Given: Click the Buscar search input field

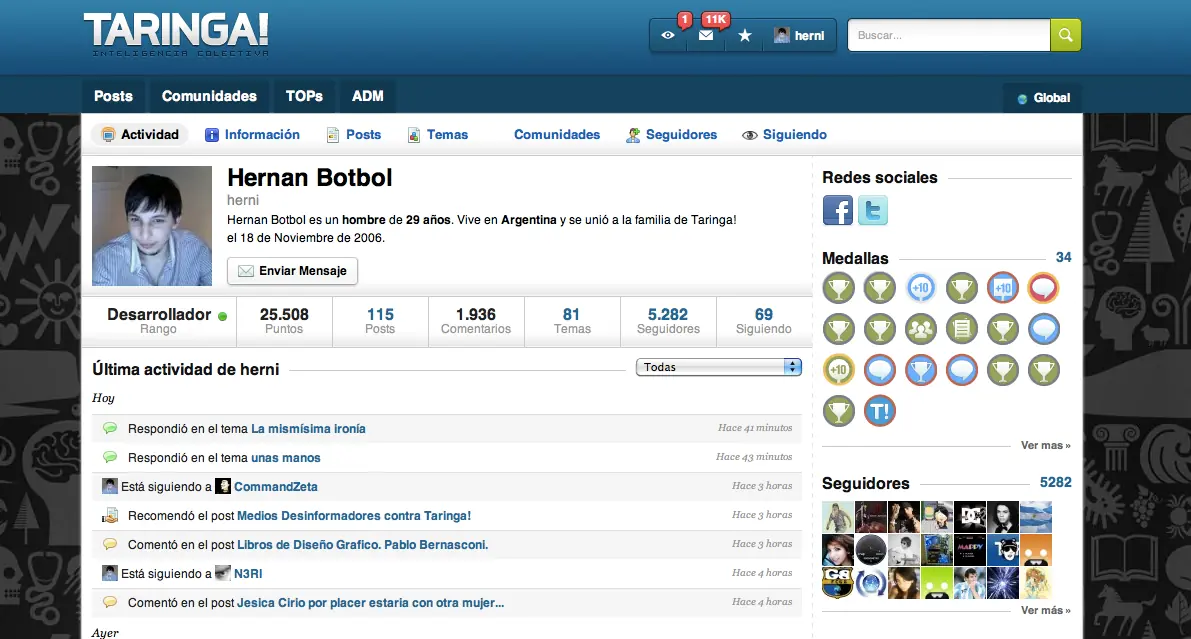Looking at the screenshot, I should (x=949, y=35).
